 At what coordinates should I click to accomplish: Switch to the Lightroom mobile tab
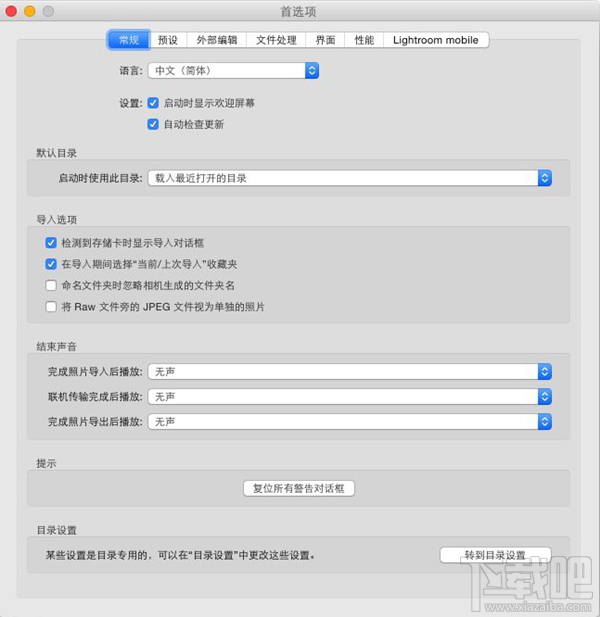pyautogui.click(x=436, y=40)
